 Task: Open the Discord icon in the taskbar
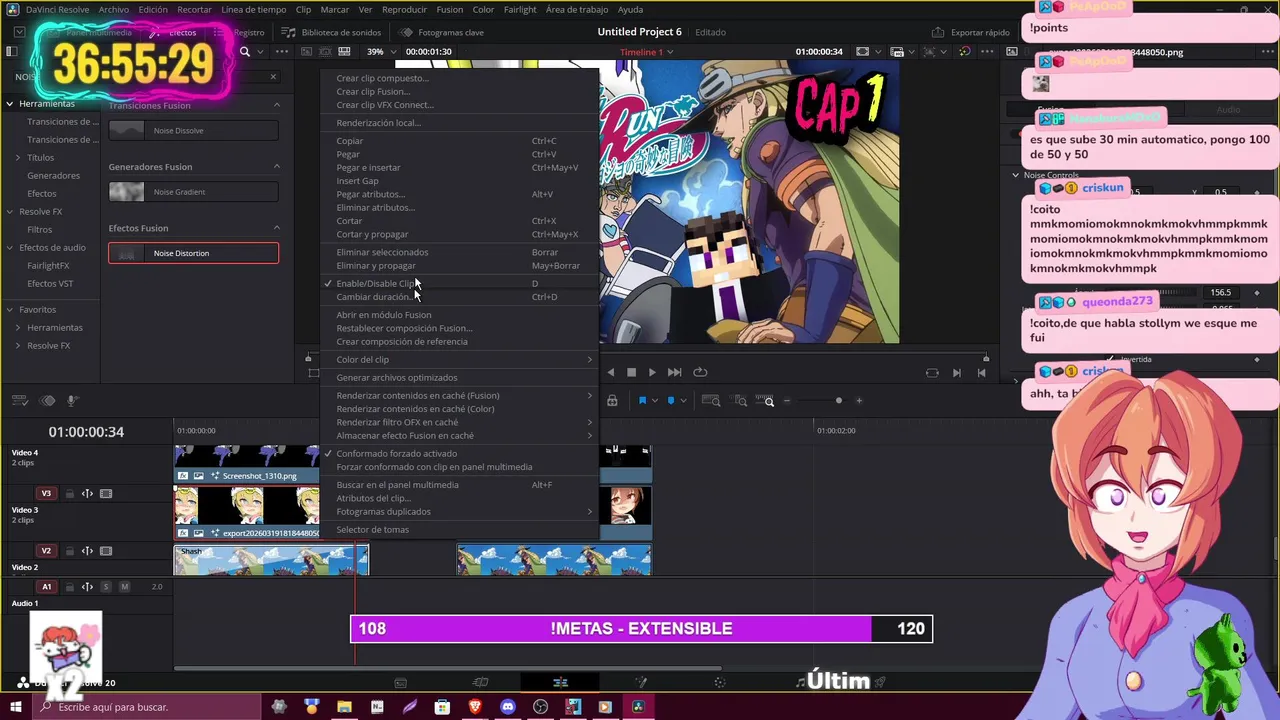[507, 707]
